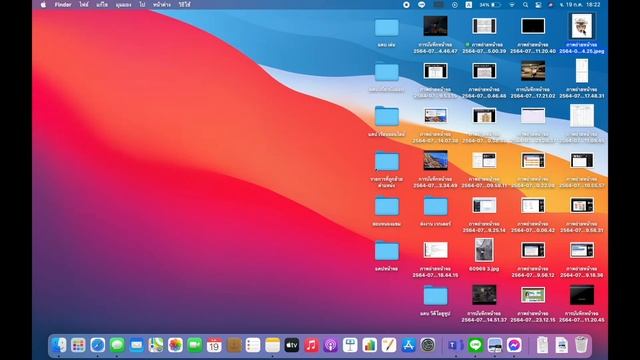Open the Control Center in menu bar
This screenshot has height=360, width=640.
click(x=538, y=4)
